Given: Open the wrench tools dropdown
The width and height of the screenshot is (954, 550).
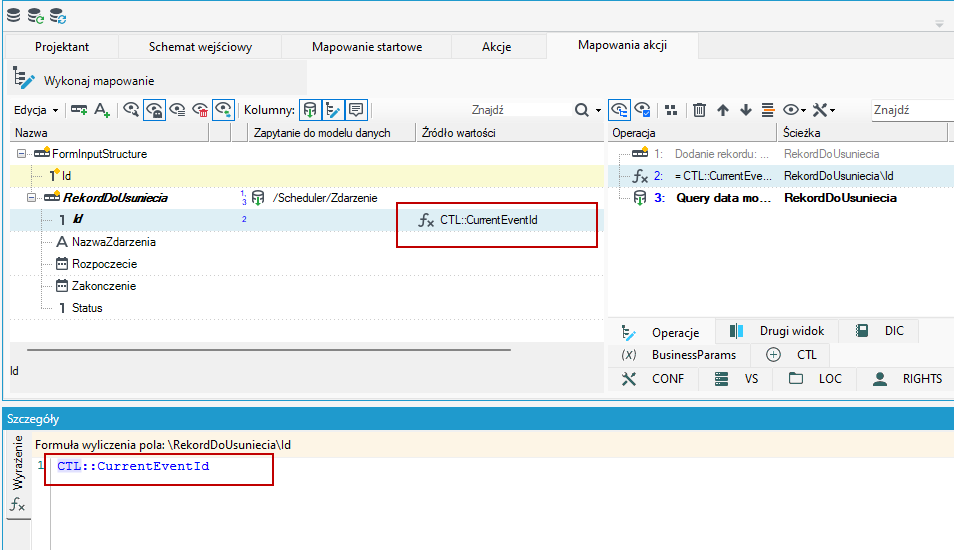Looking at the screenshot, I should tap(824, 110).
